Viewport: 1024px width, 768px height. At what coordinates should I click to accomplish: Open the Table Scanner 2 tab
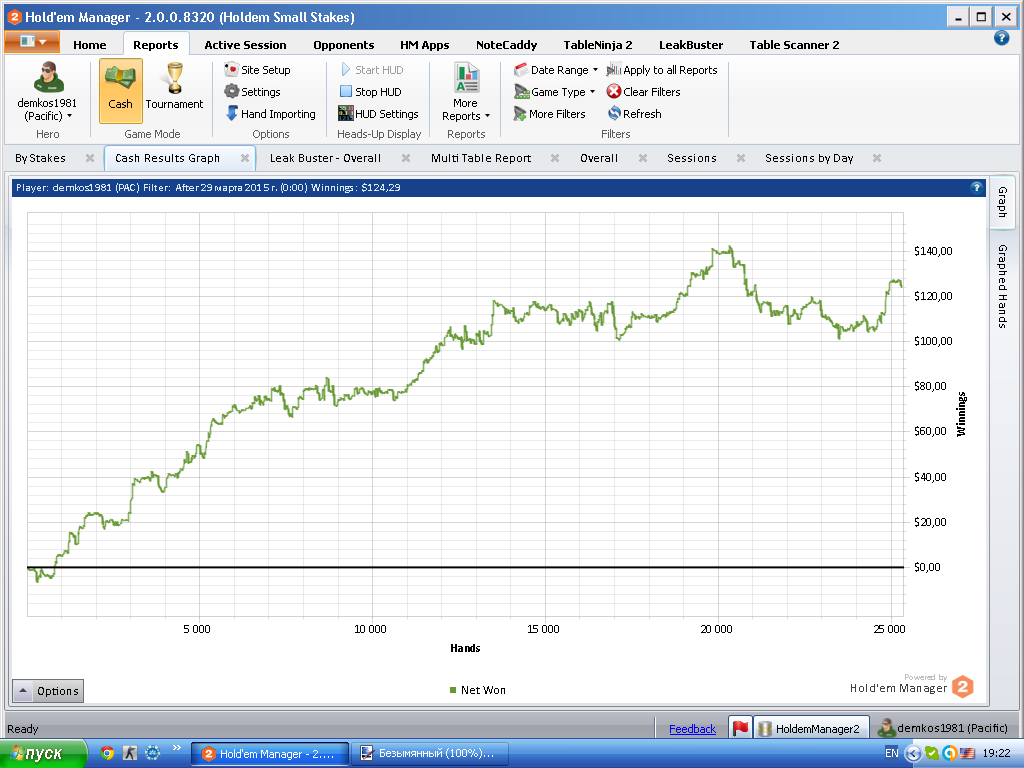coord(794,45)
